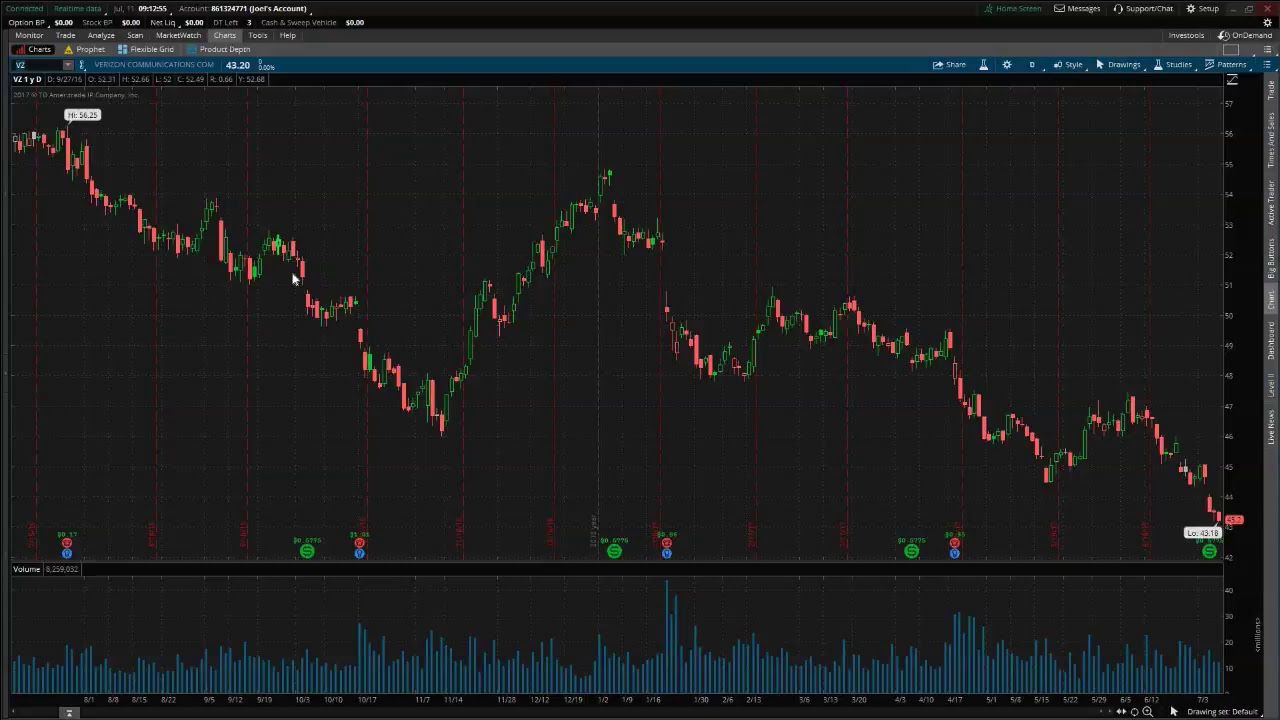Image resolution: width=1280 pixels, height=720 pixels.
Task: Open the Active Trader side panel
Action: (1271, 203)
